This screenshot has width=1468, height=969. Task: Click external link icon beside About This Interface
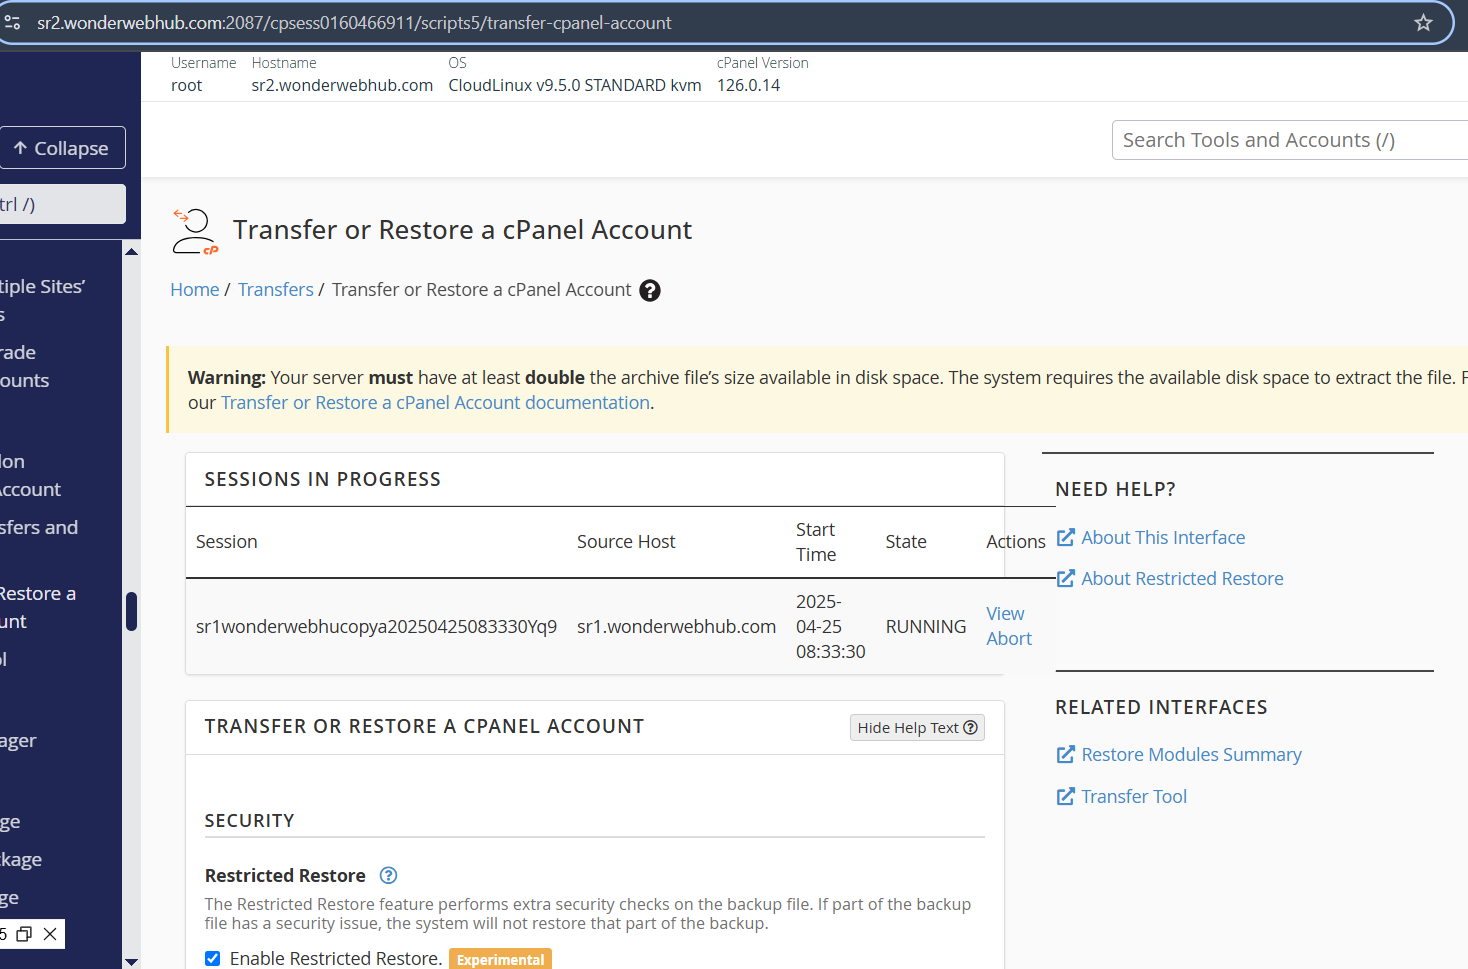tap(1066, 538)
